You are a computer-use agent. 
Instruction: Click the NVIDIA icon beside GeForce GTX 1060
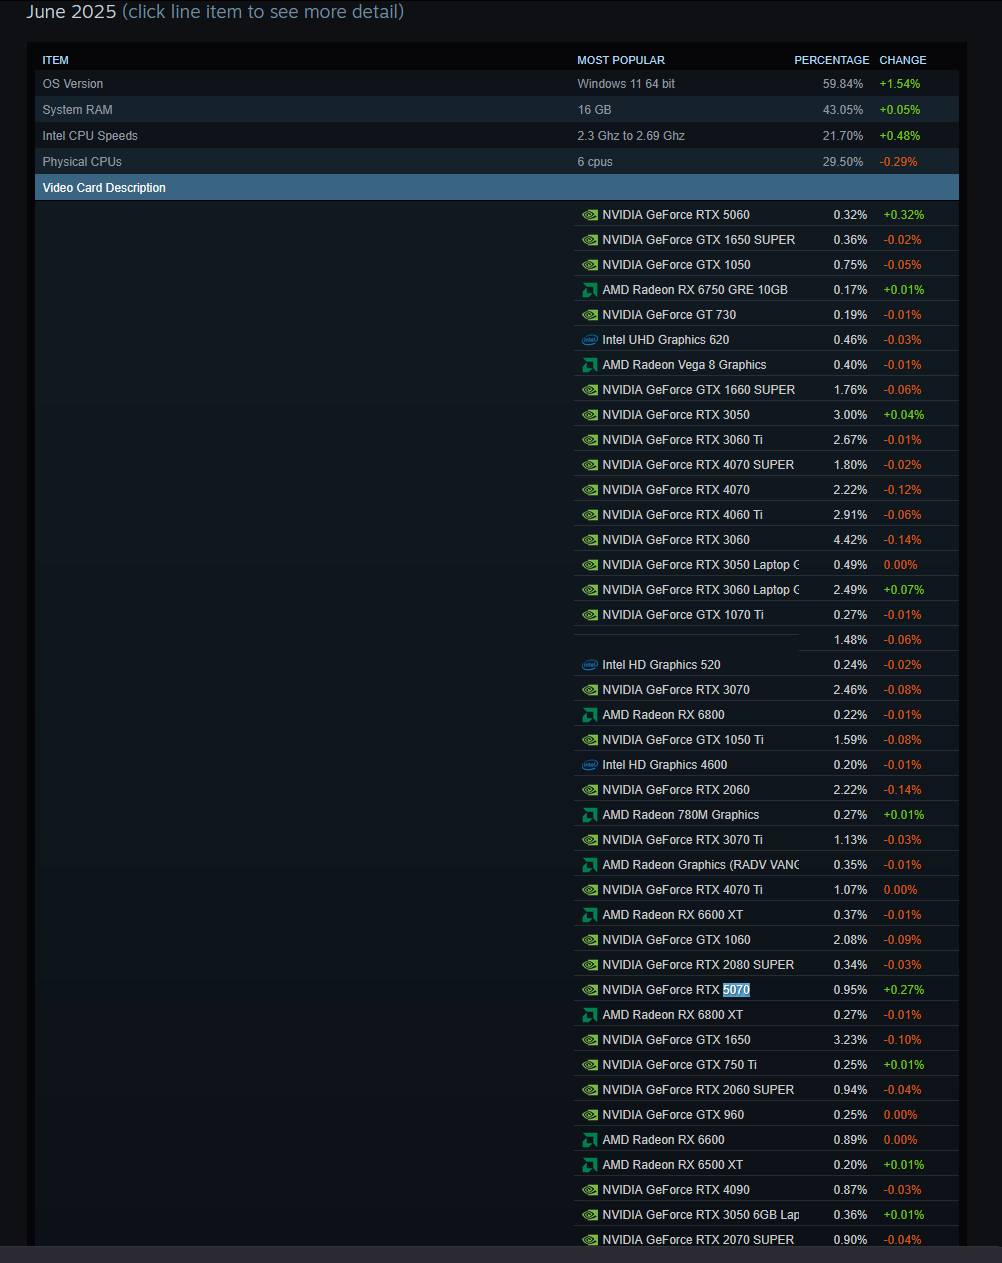pos(590,940)
